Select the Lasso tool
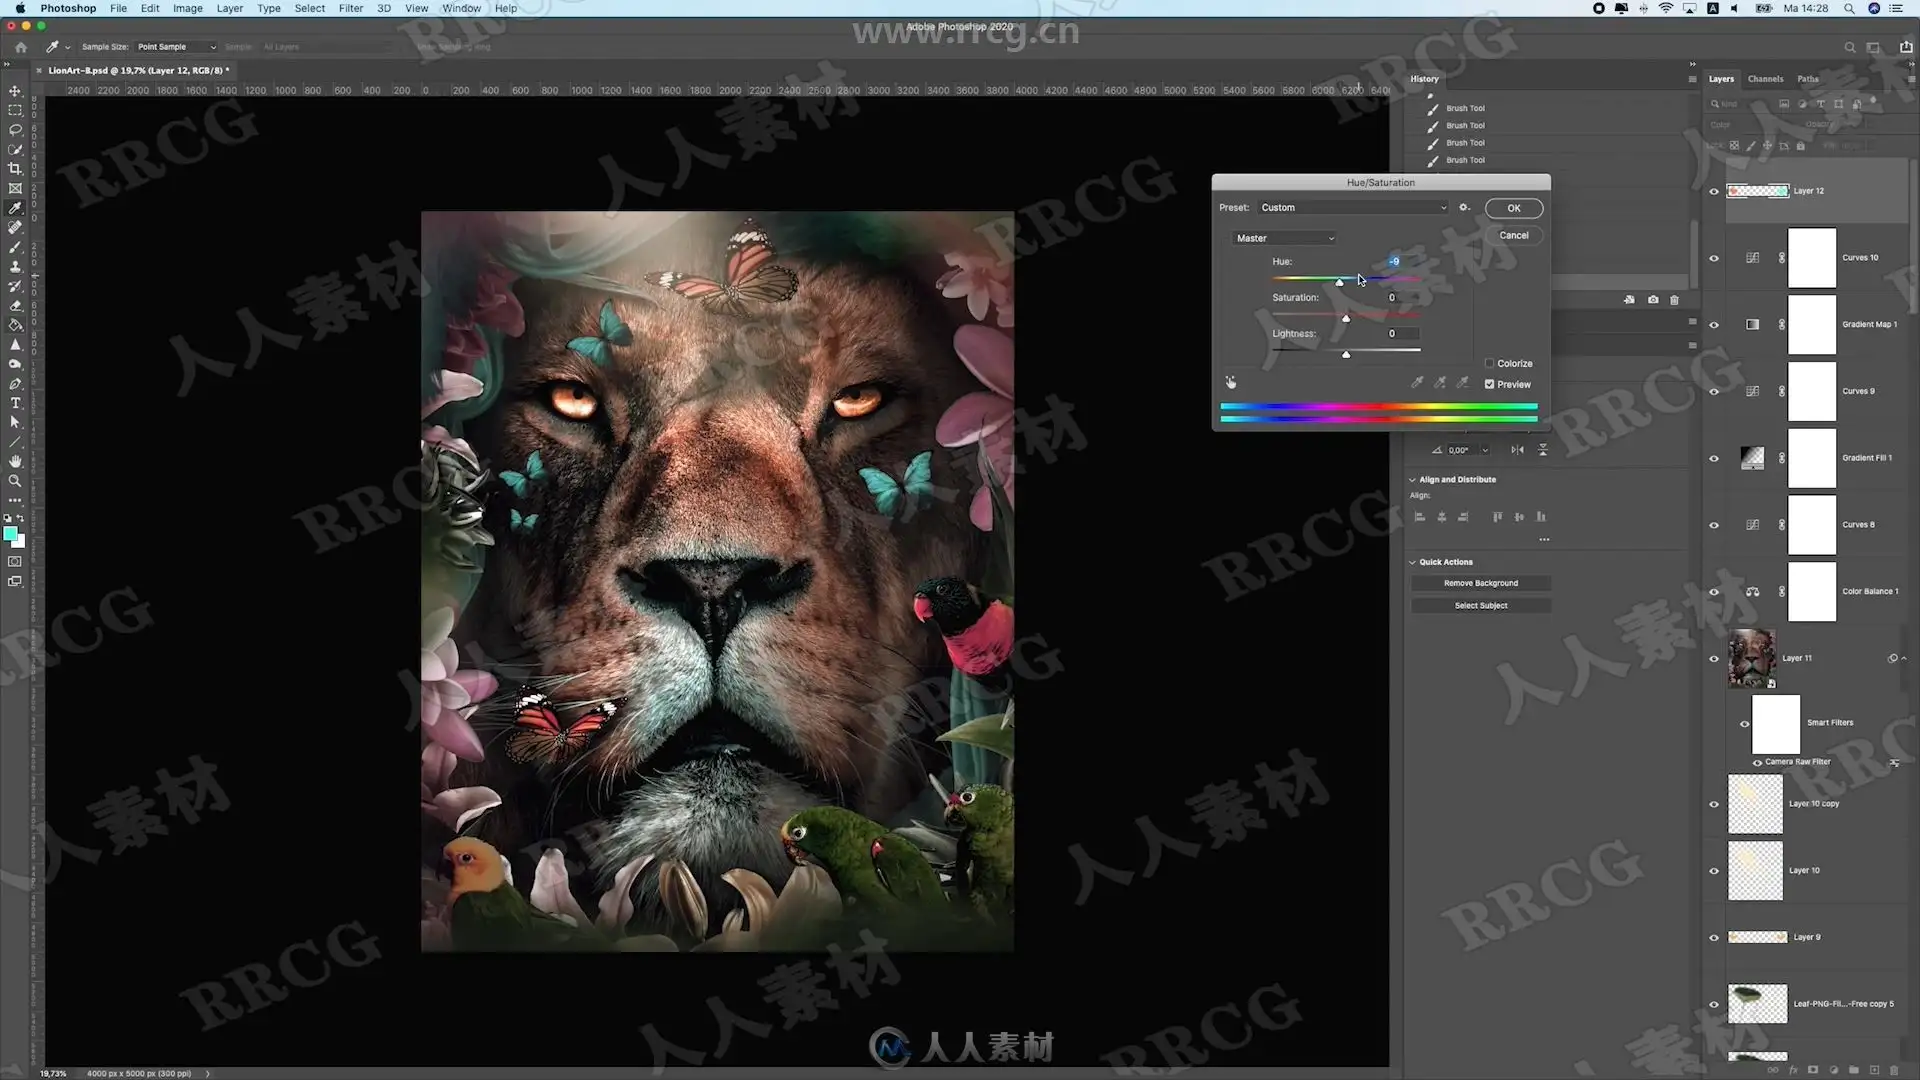The width and height of the screenshot is (1920, 1080). 15,130
